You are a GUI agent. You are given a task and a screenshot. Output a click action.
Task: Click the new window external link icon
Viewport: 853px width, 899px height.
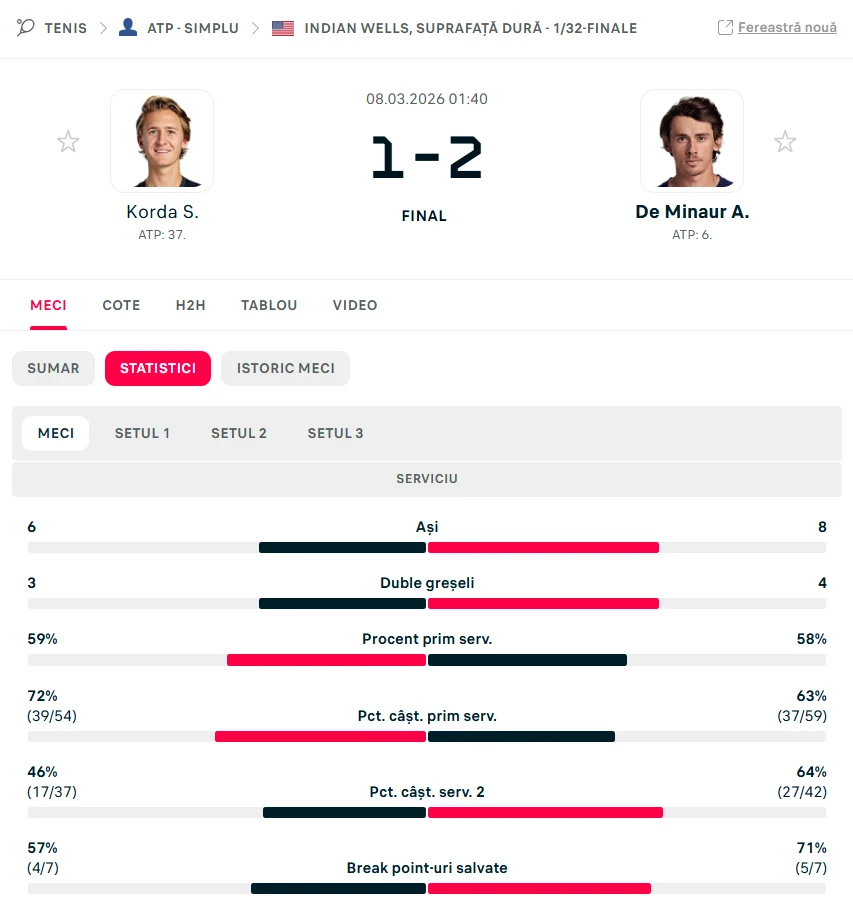[726, 27]
